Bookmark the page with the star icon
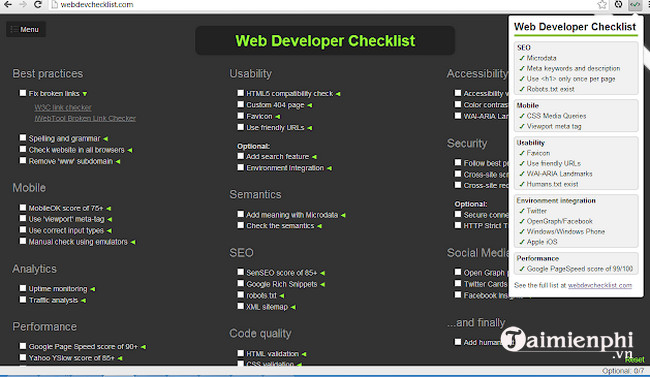The height and width of the screenshot is (377, 650). 602,5
